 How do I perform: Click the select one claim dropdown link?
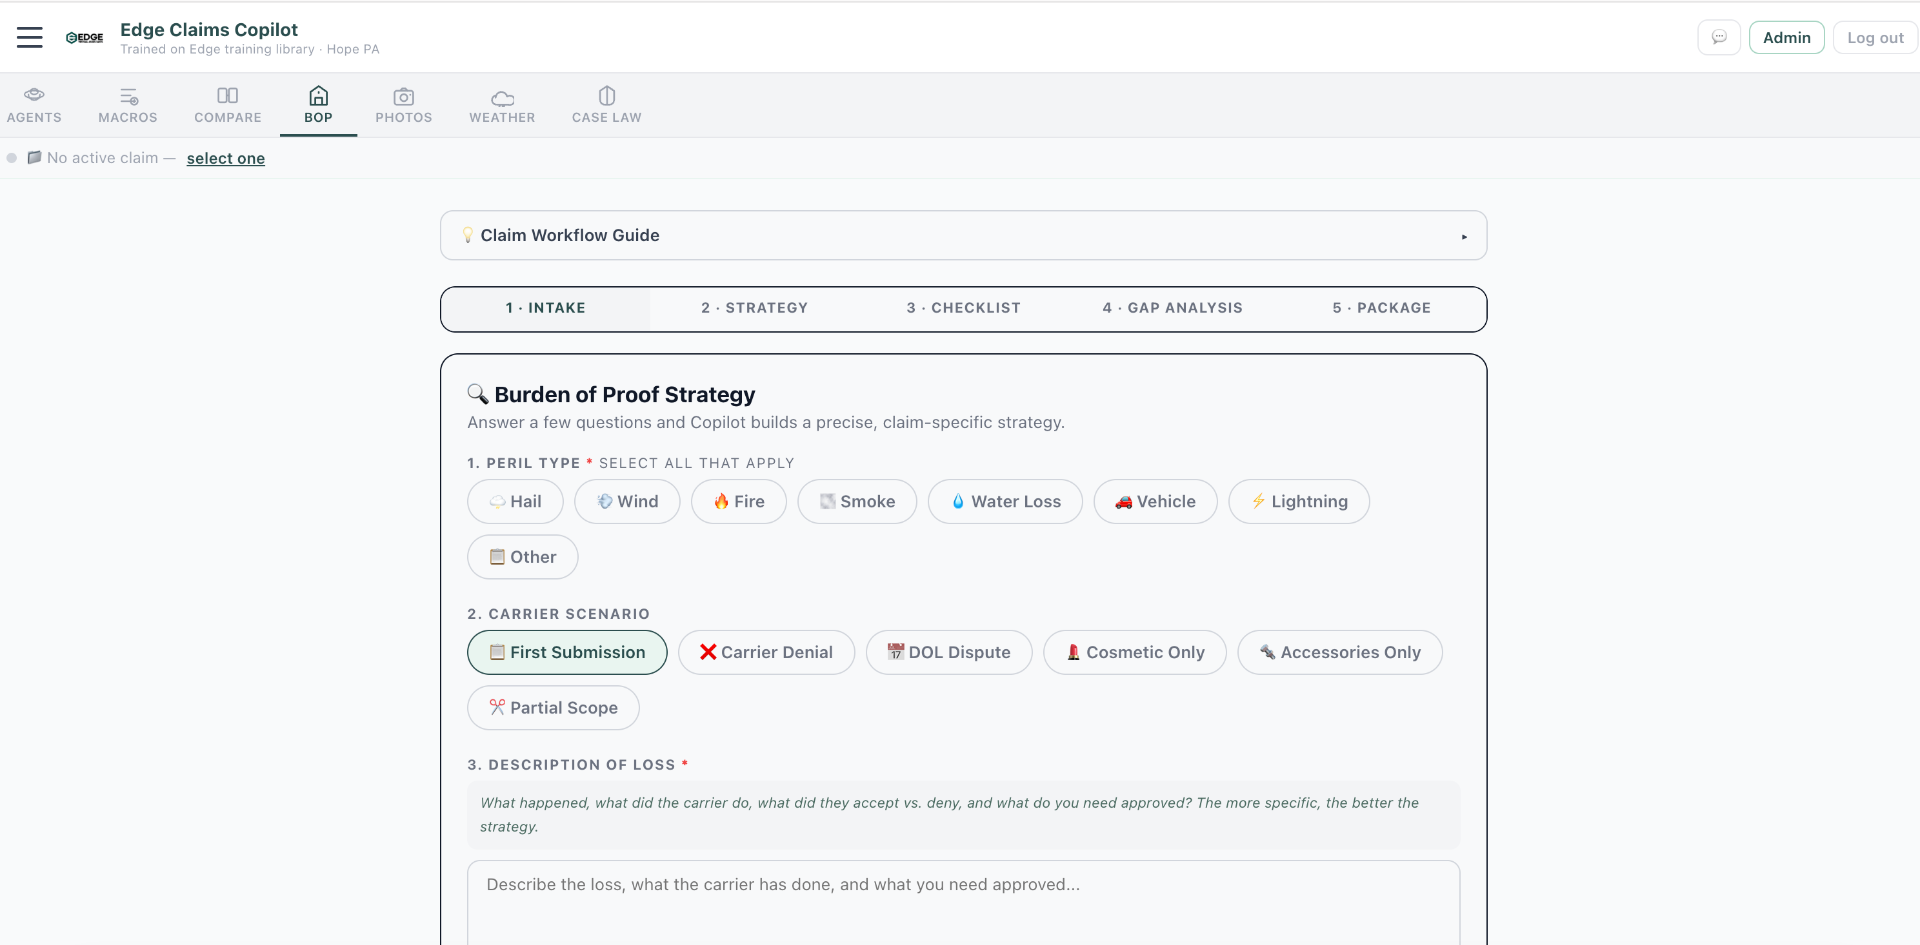[x=225, y=158]
